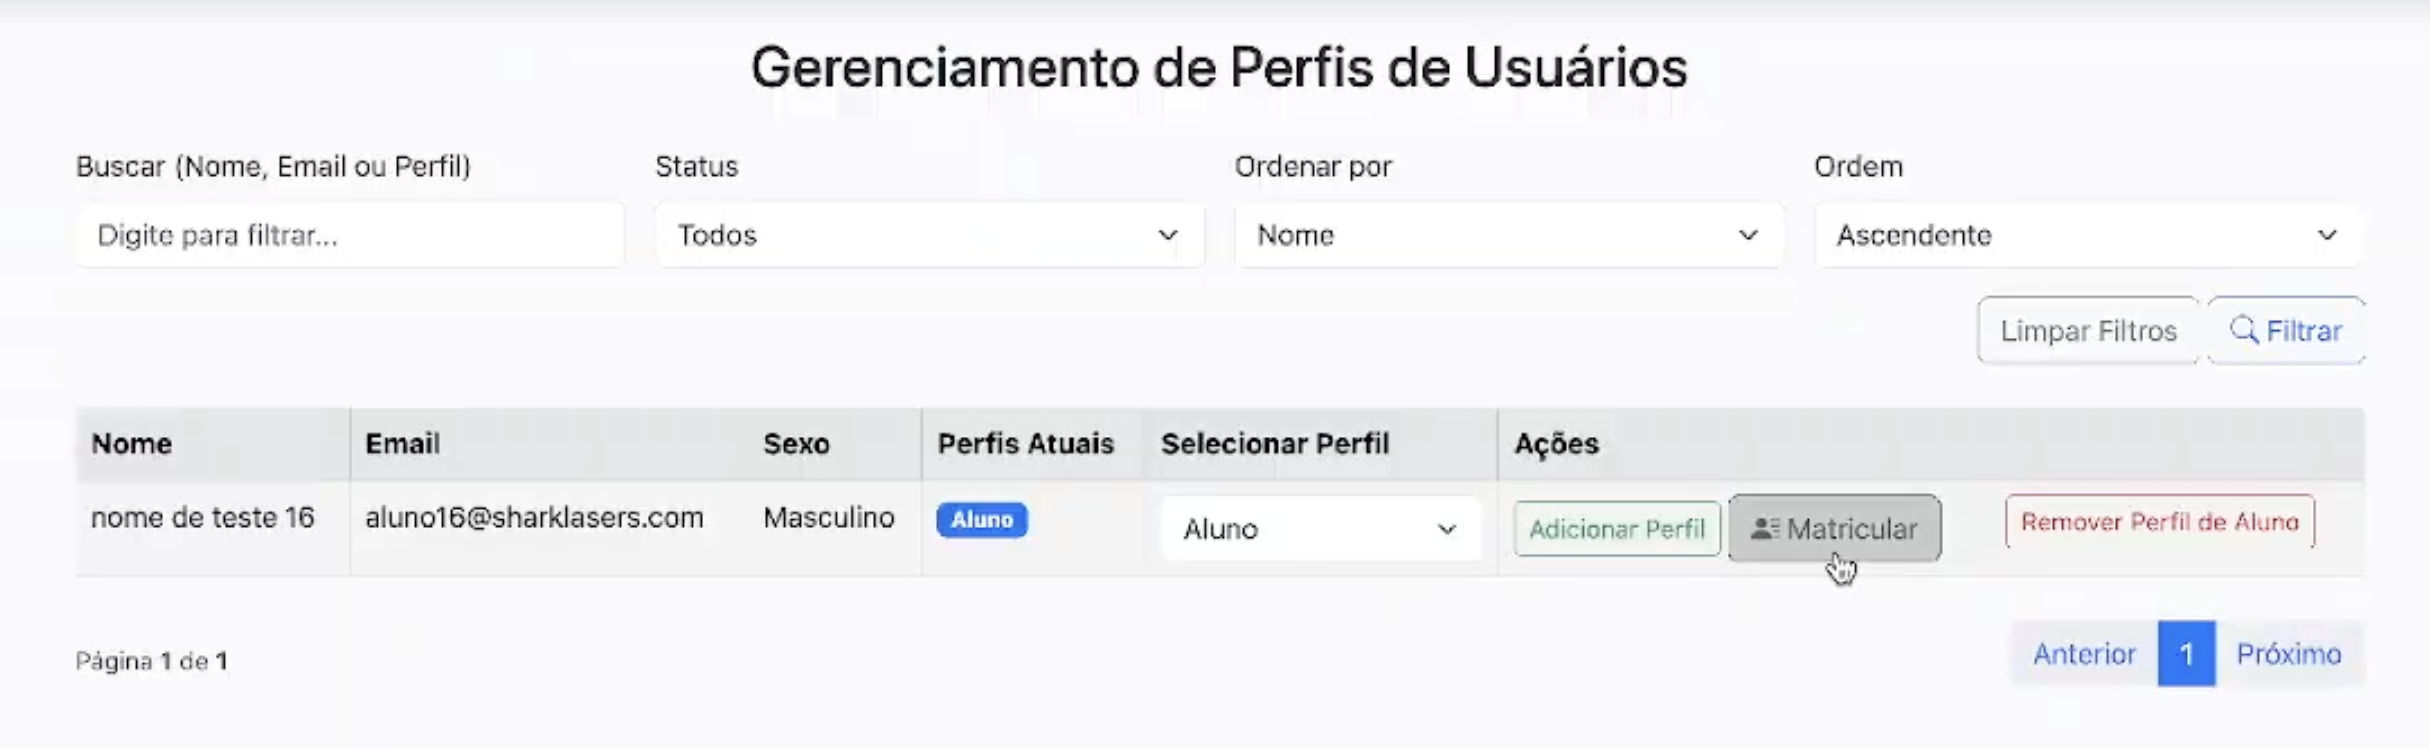Select page 1 in pagination
The height and width of the screenshot is (748, 2430).
click(2187, 654)
